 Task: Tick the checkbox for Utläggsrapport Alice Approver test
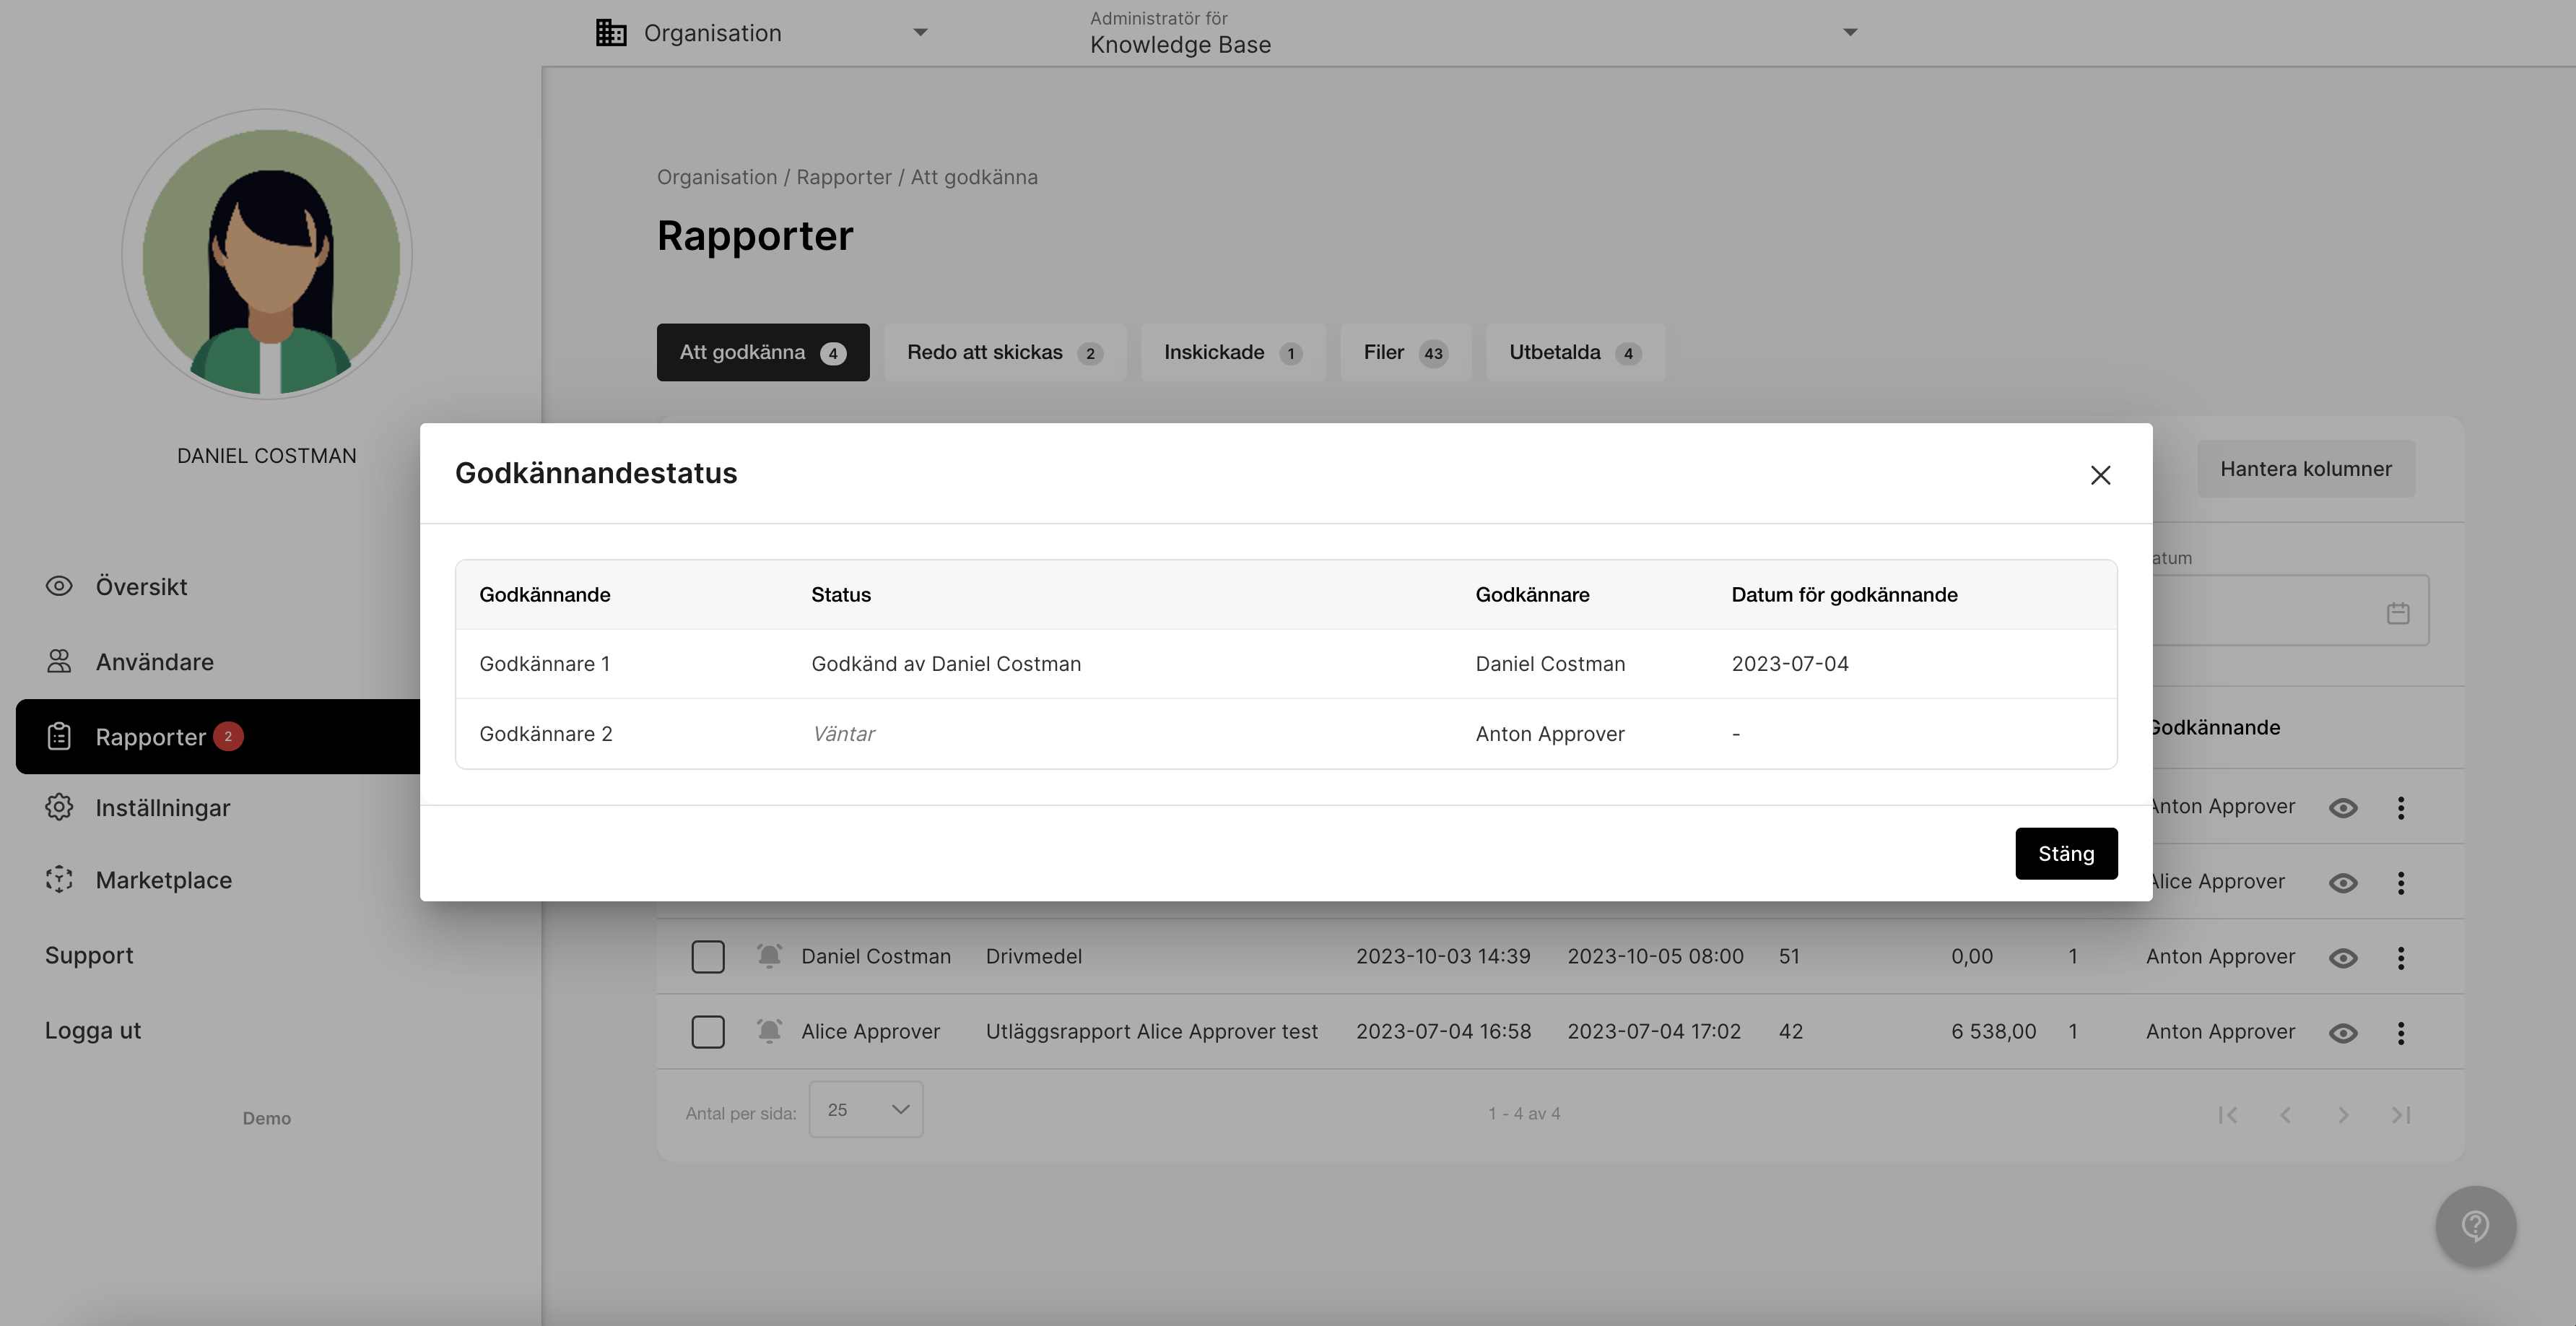pos(708,1031)
